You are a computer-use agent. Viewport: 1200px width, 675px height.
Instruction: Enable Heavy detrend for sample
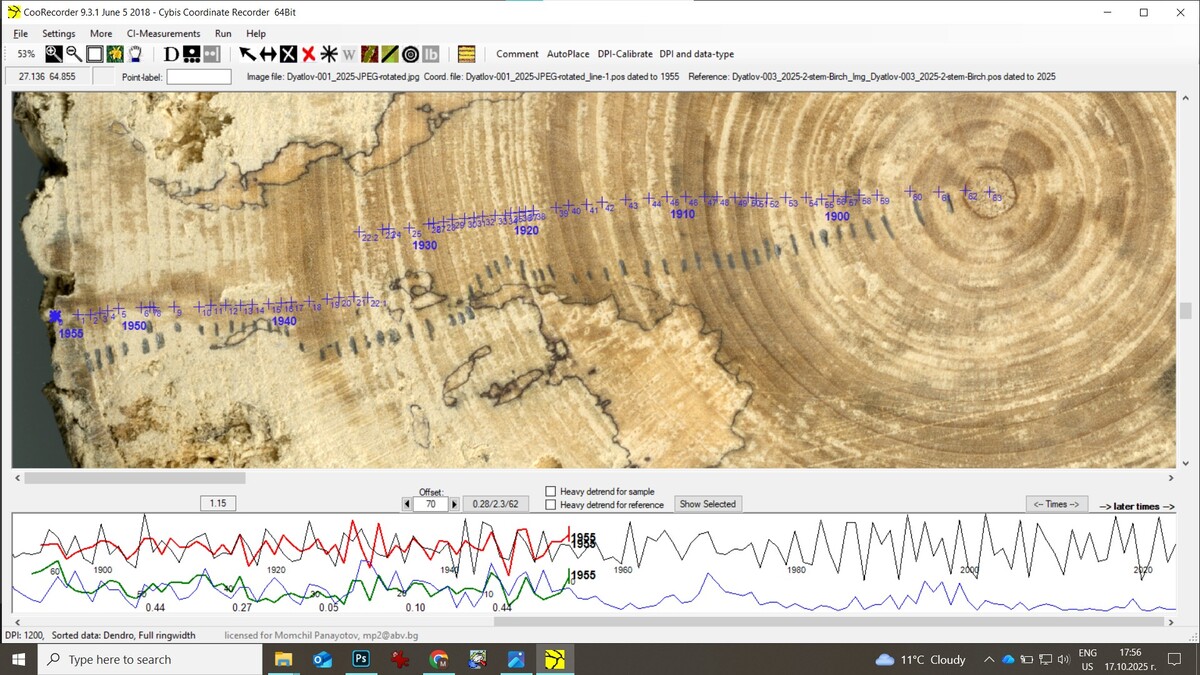551,491
